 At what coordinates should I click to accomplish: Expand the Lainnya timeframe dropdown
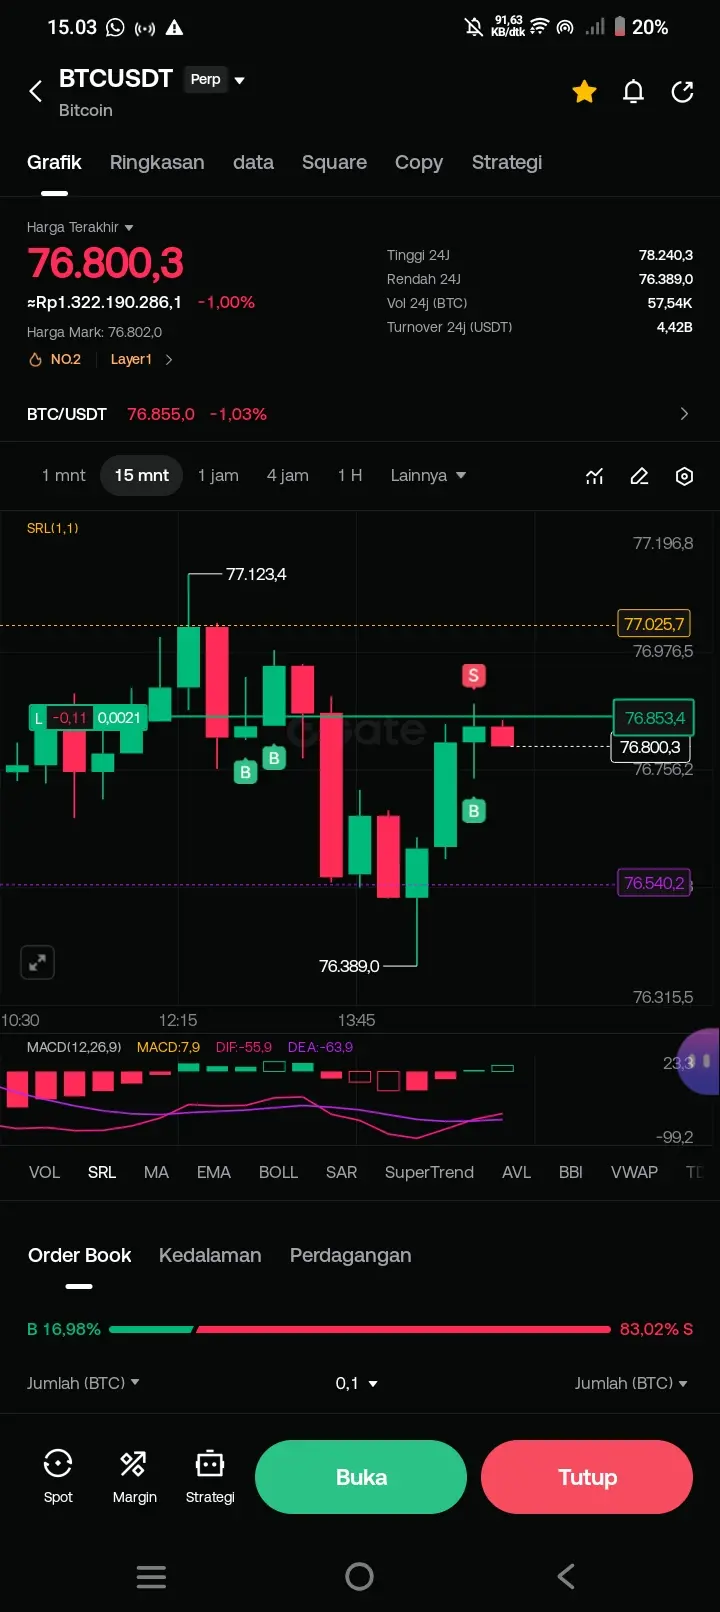(428, 475)
